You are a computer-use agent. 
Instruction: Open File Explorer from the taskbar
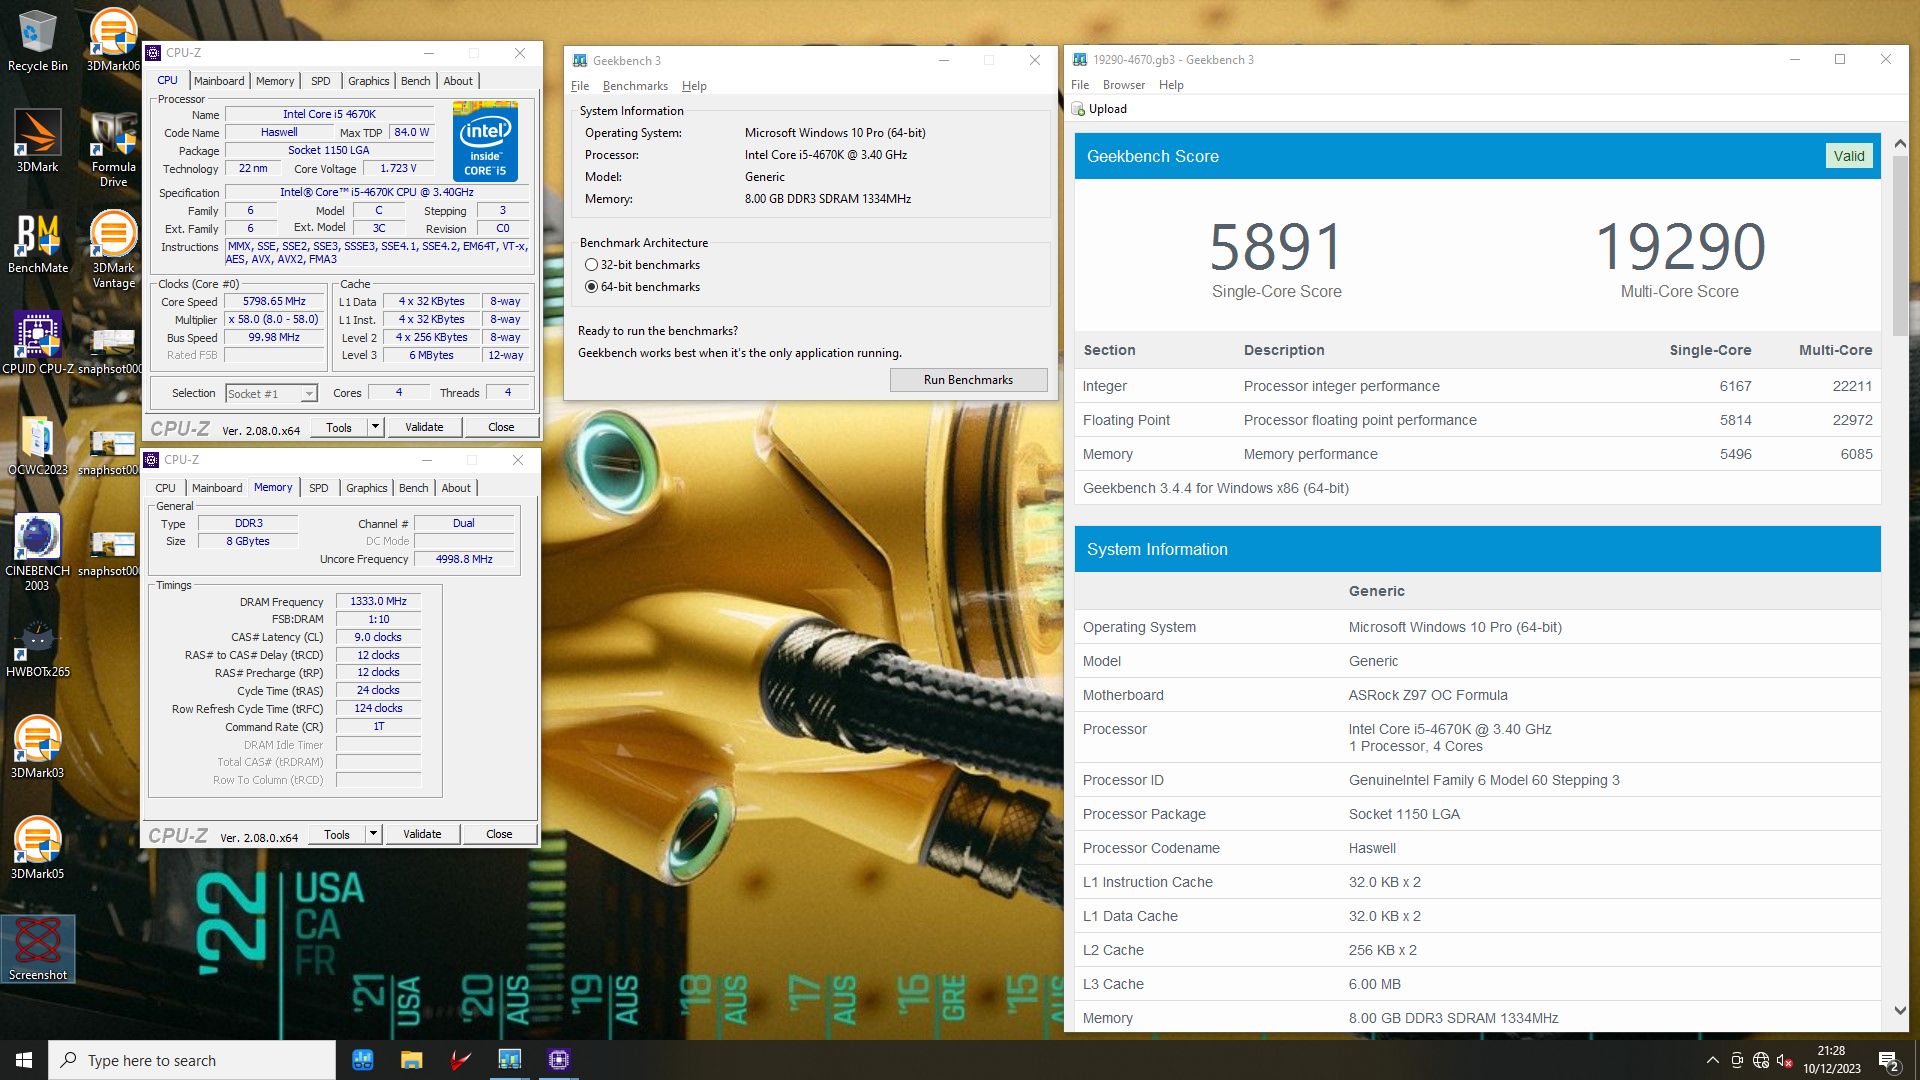point(411,1060)
